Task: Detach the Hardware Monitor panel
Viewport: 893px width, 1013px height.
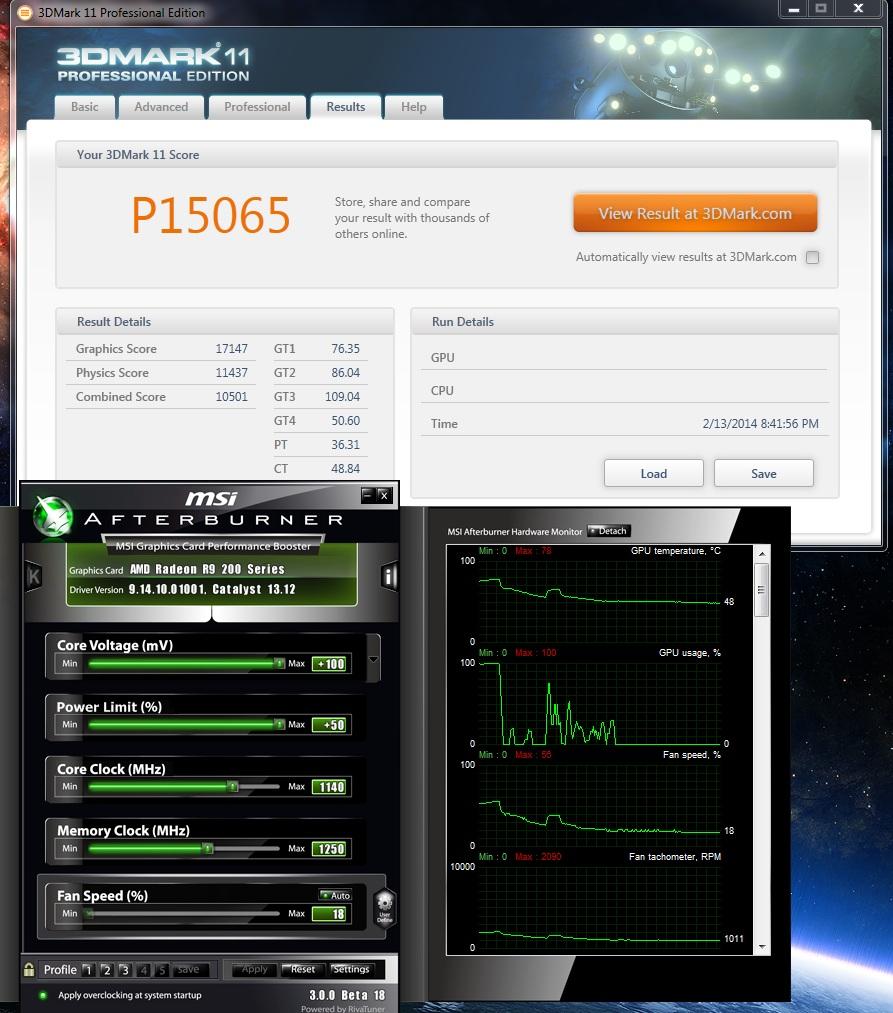Action: [x=609, y=531]
